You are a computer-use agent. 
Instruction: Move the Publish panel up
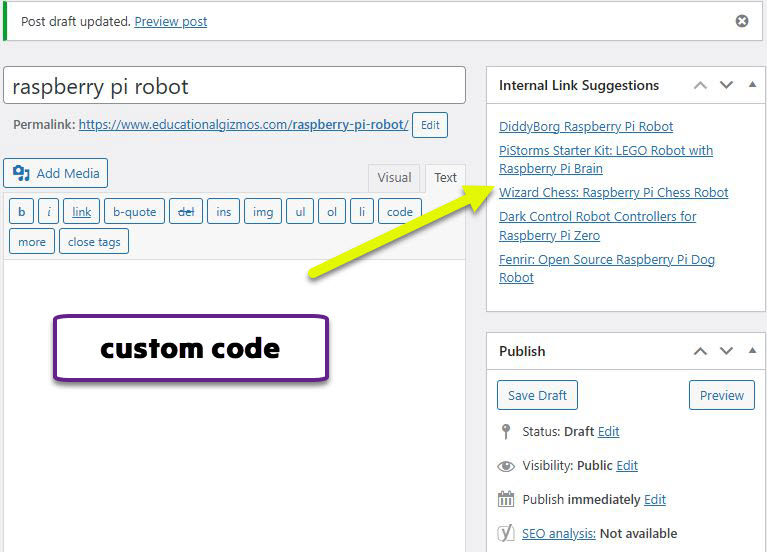coord(700,351)
